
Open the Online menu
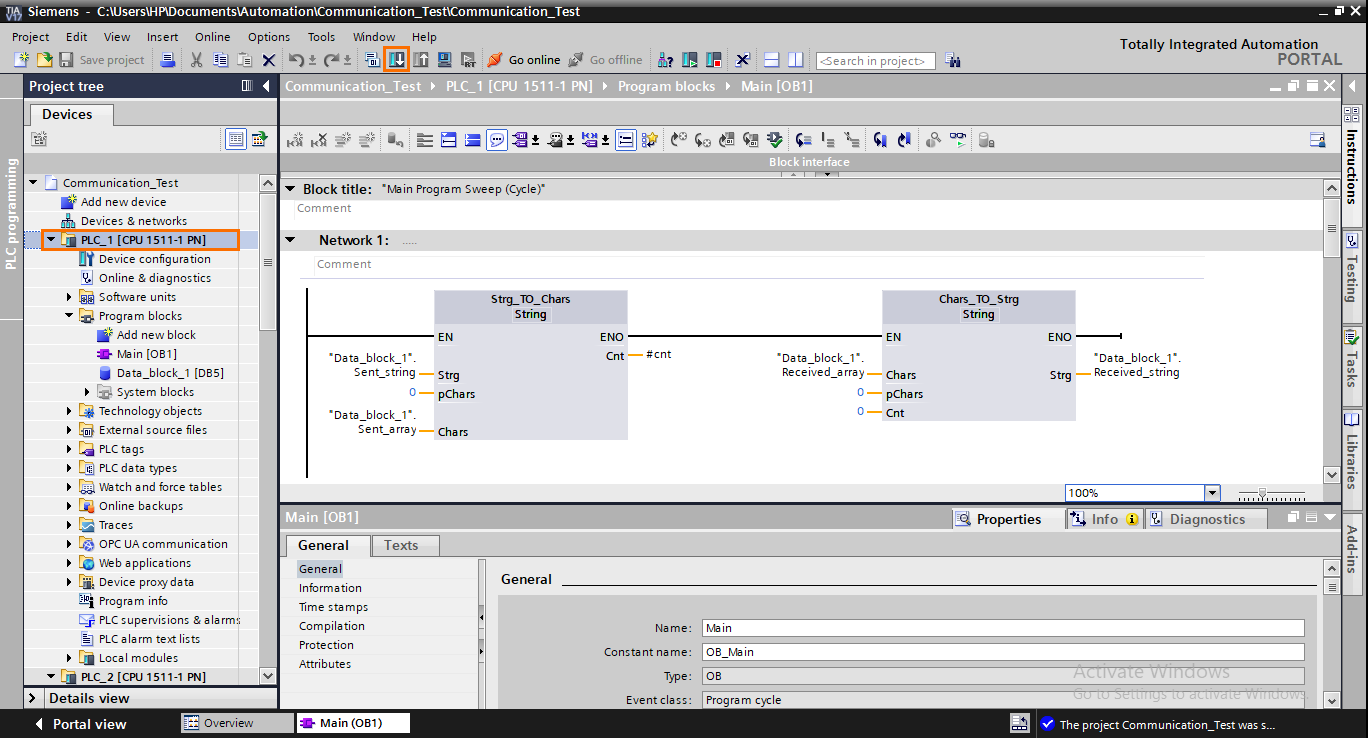(212, 37)
